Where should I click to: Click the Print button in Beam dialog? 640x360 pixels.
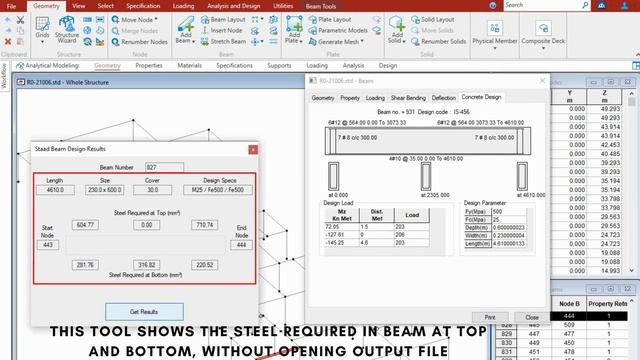pos(490,317)
